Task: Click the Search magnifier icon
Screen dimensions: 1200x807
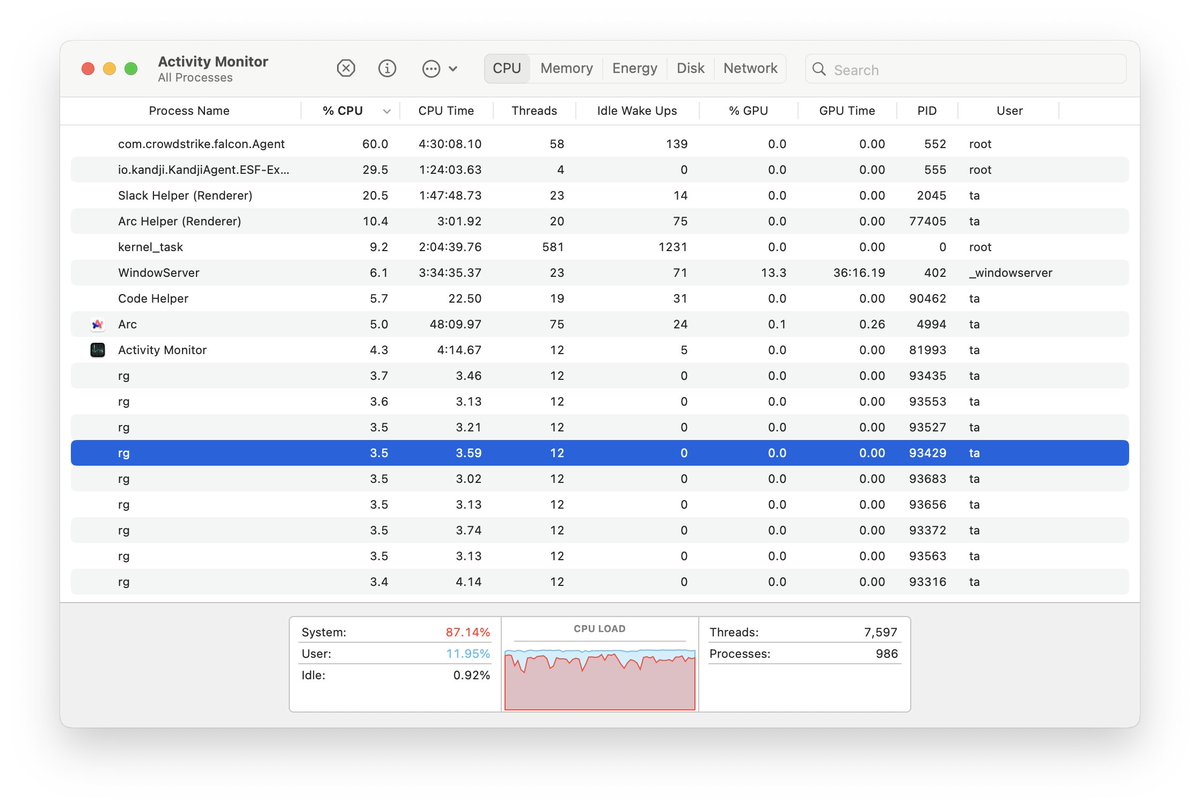Action: 819,69
